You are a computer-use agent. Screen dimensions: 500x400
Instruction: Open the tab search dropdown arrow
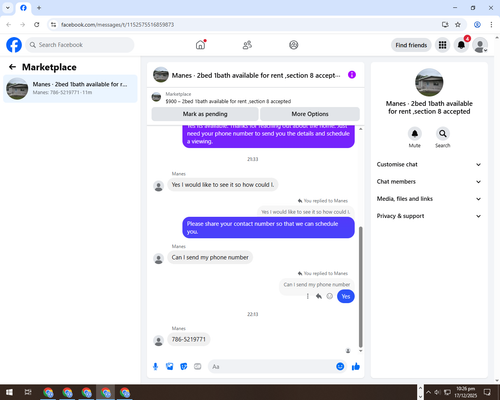point(8,8)
